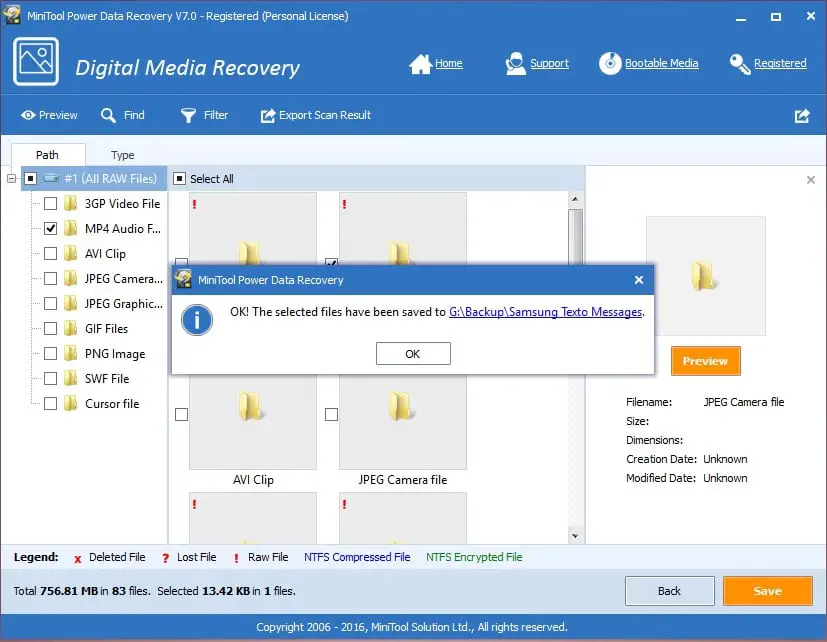Click the 3GP Video File folder icon
The width and height of the screenshot is (827, 642).
pyautogui.click(x=70, y=204)
